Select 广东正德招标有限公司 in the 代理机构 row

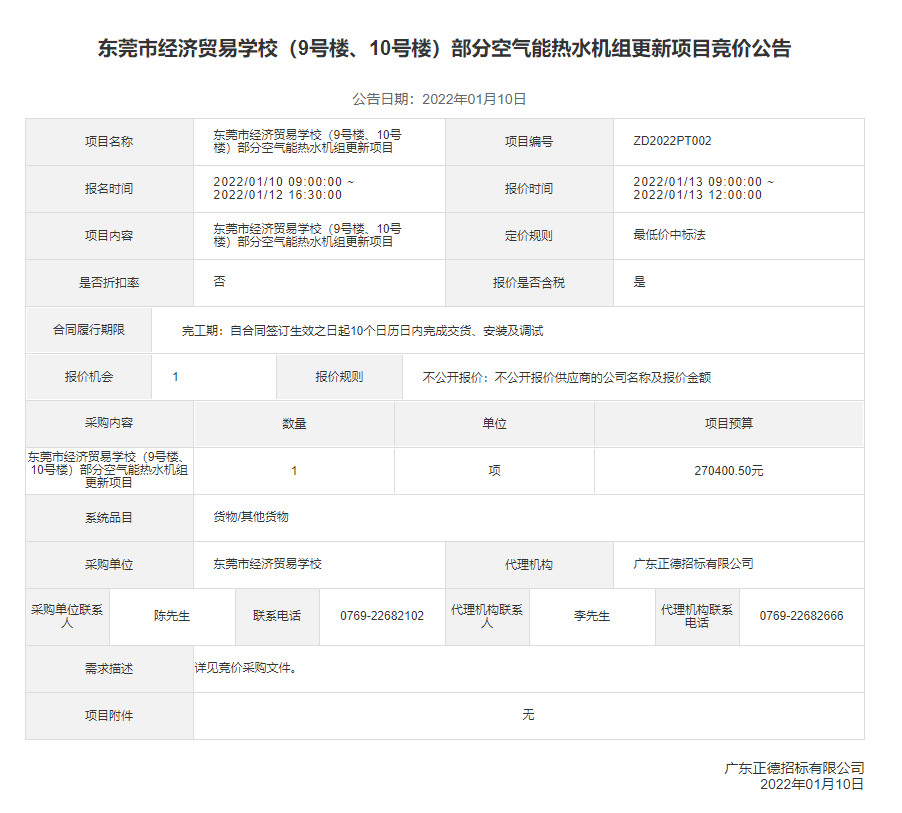tap(693, 564)
